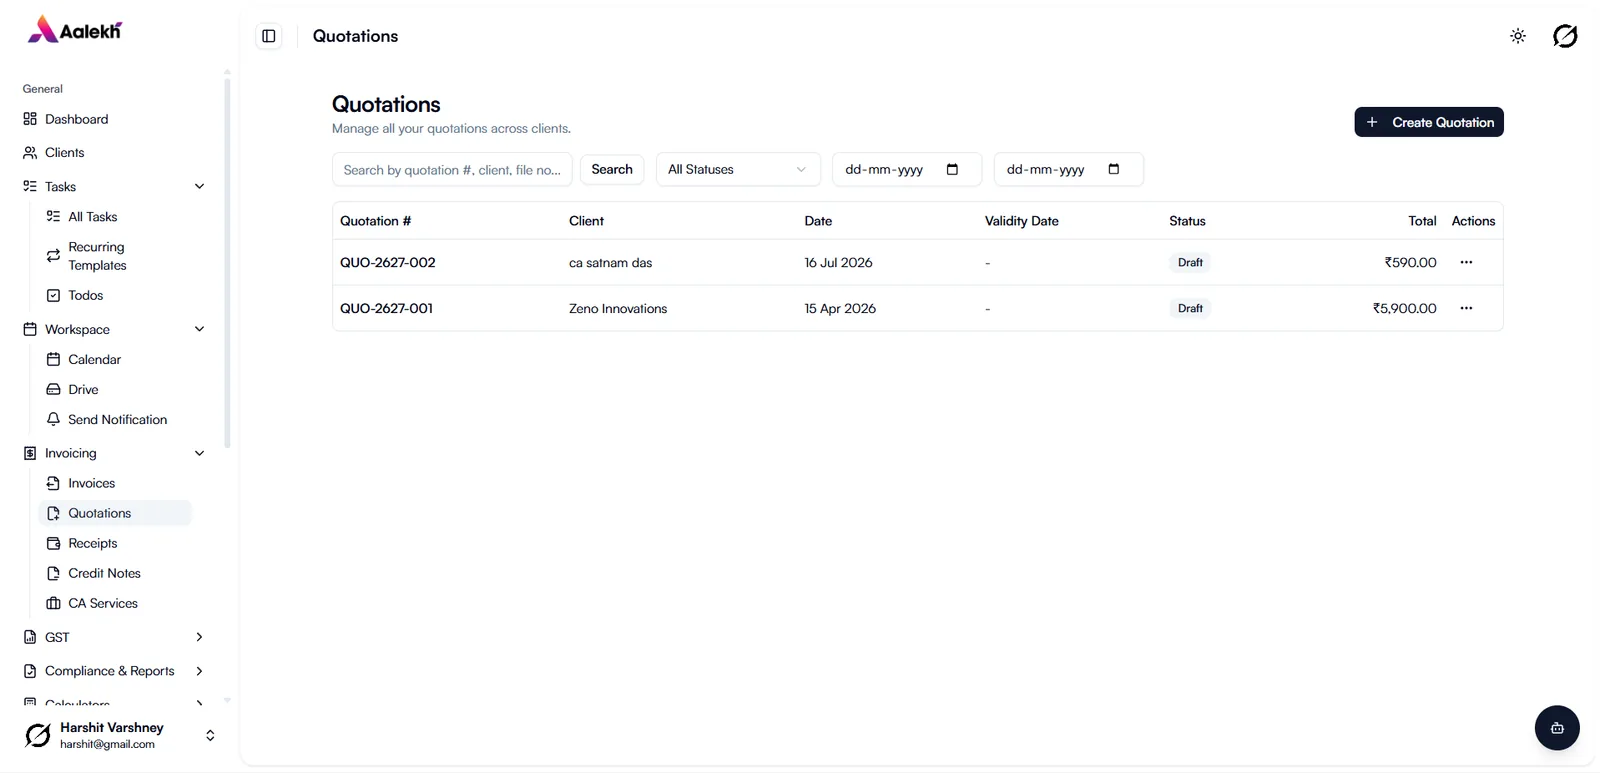Open the All Statuses dropdown

pos(738,170)
